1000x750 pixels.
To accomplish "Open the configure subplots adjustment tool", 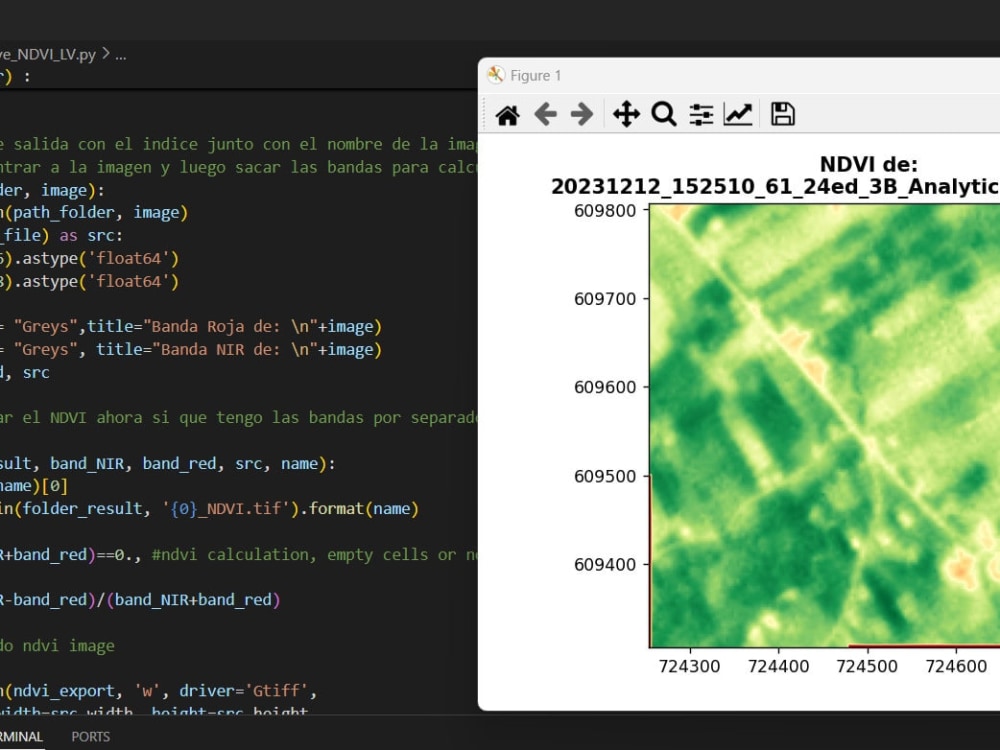I will point(701,113).
